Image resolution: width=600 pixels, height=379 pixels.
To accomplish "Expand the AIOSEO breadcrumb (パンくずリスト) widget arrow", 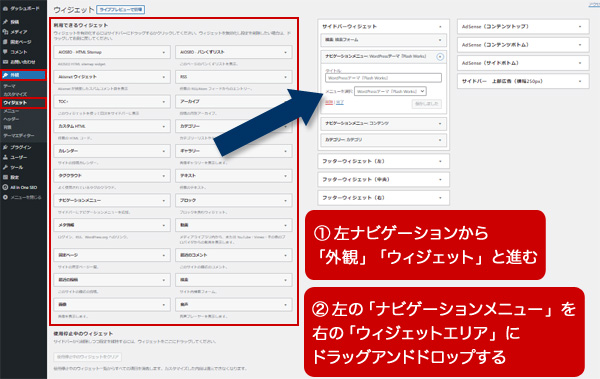I will click(x=285, y=52).
